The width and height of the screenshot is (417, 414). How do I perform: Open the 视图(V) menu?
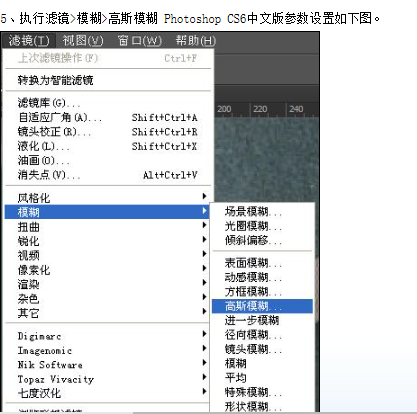(83, 41)
